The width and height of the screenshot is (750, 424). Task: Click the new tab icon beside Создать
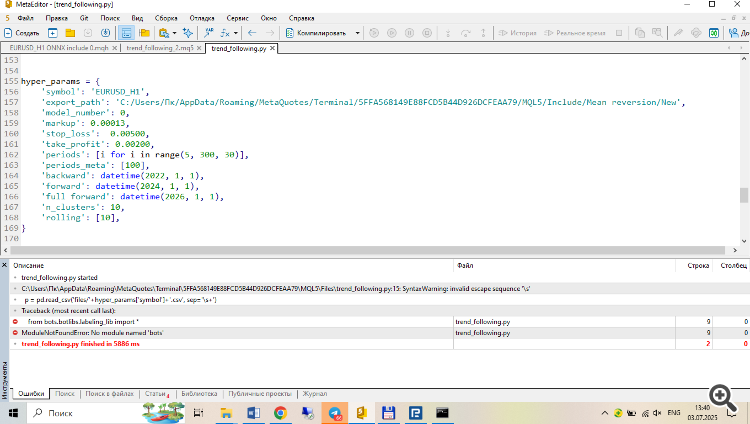(x=53, y=33)
